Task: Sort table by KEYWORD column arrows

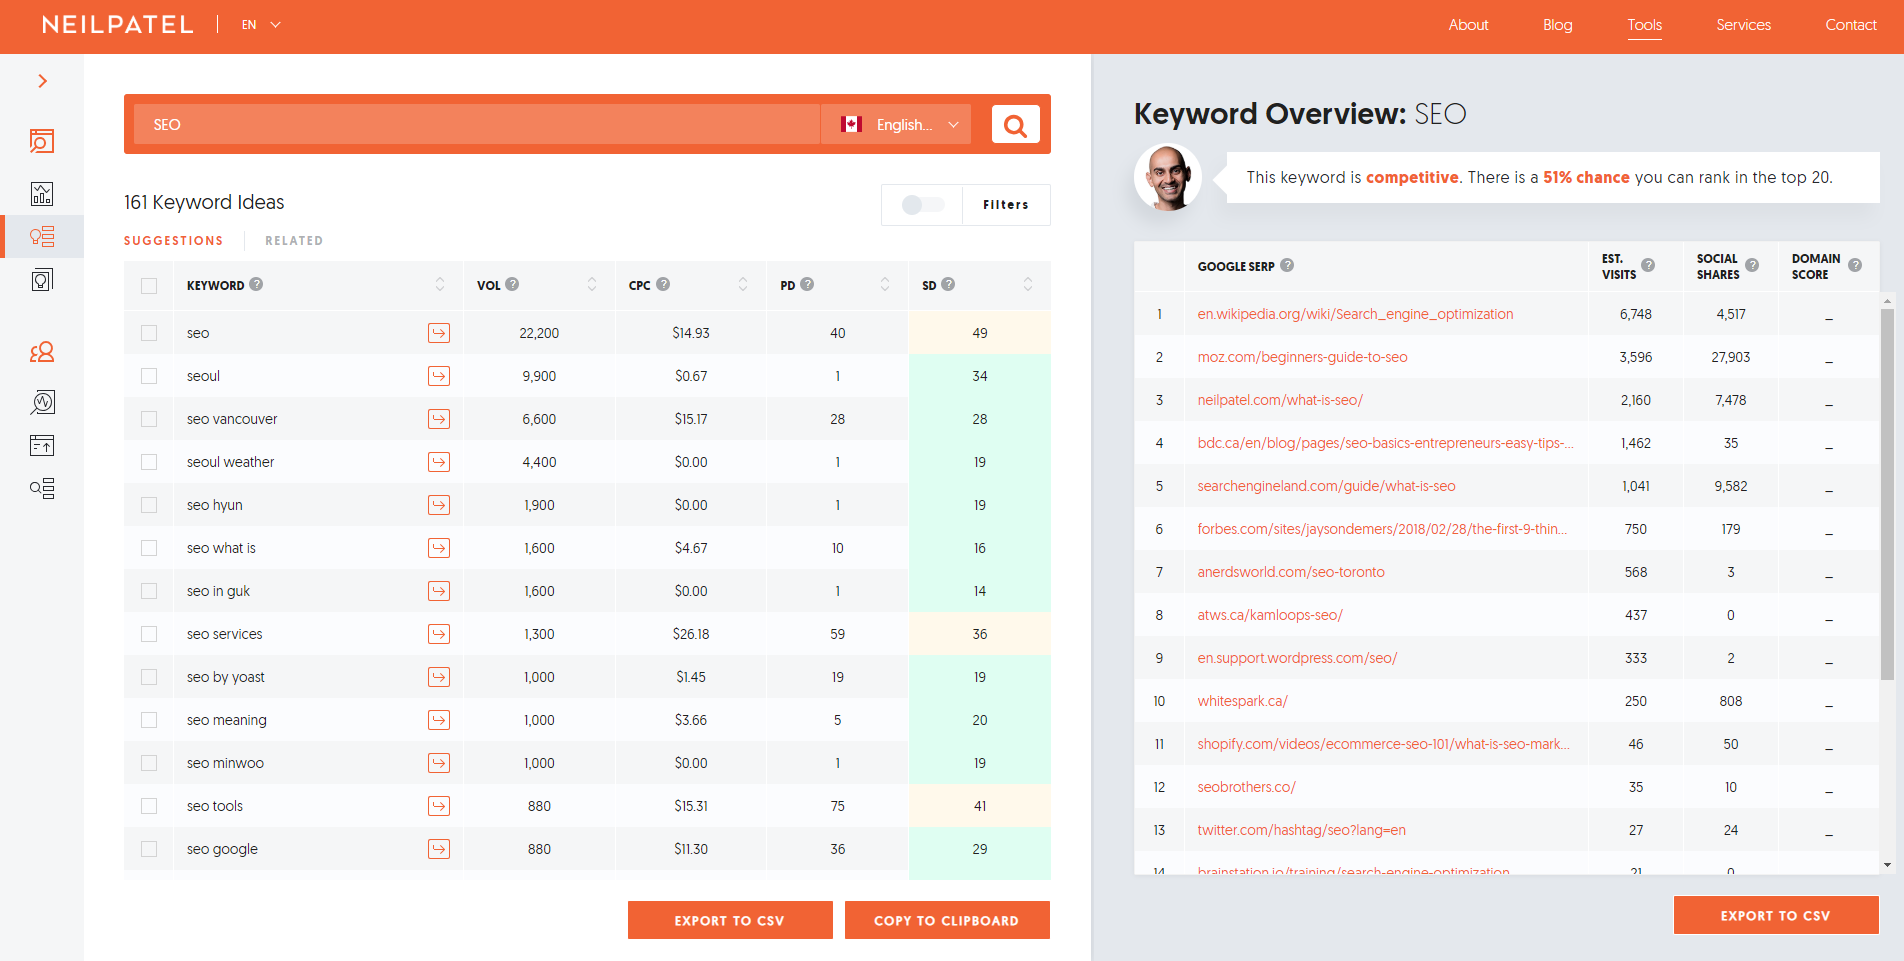Action: point(440,285)
